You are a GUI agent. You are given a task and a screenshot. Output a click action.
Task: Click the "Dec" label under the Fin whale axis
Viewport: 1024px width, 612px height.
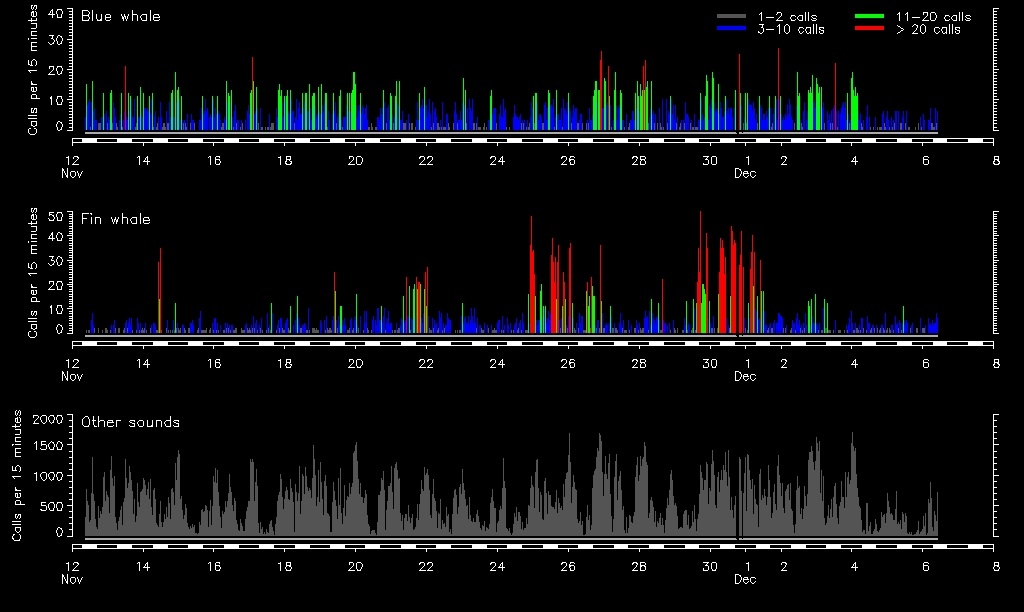tap(745, 376)
